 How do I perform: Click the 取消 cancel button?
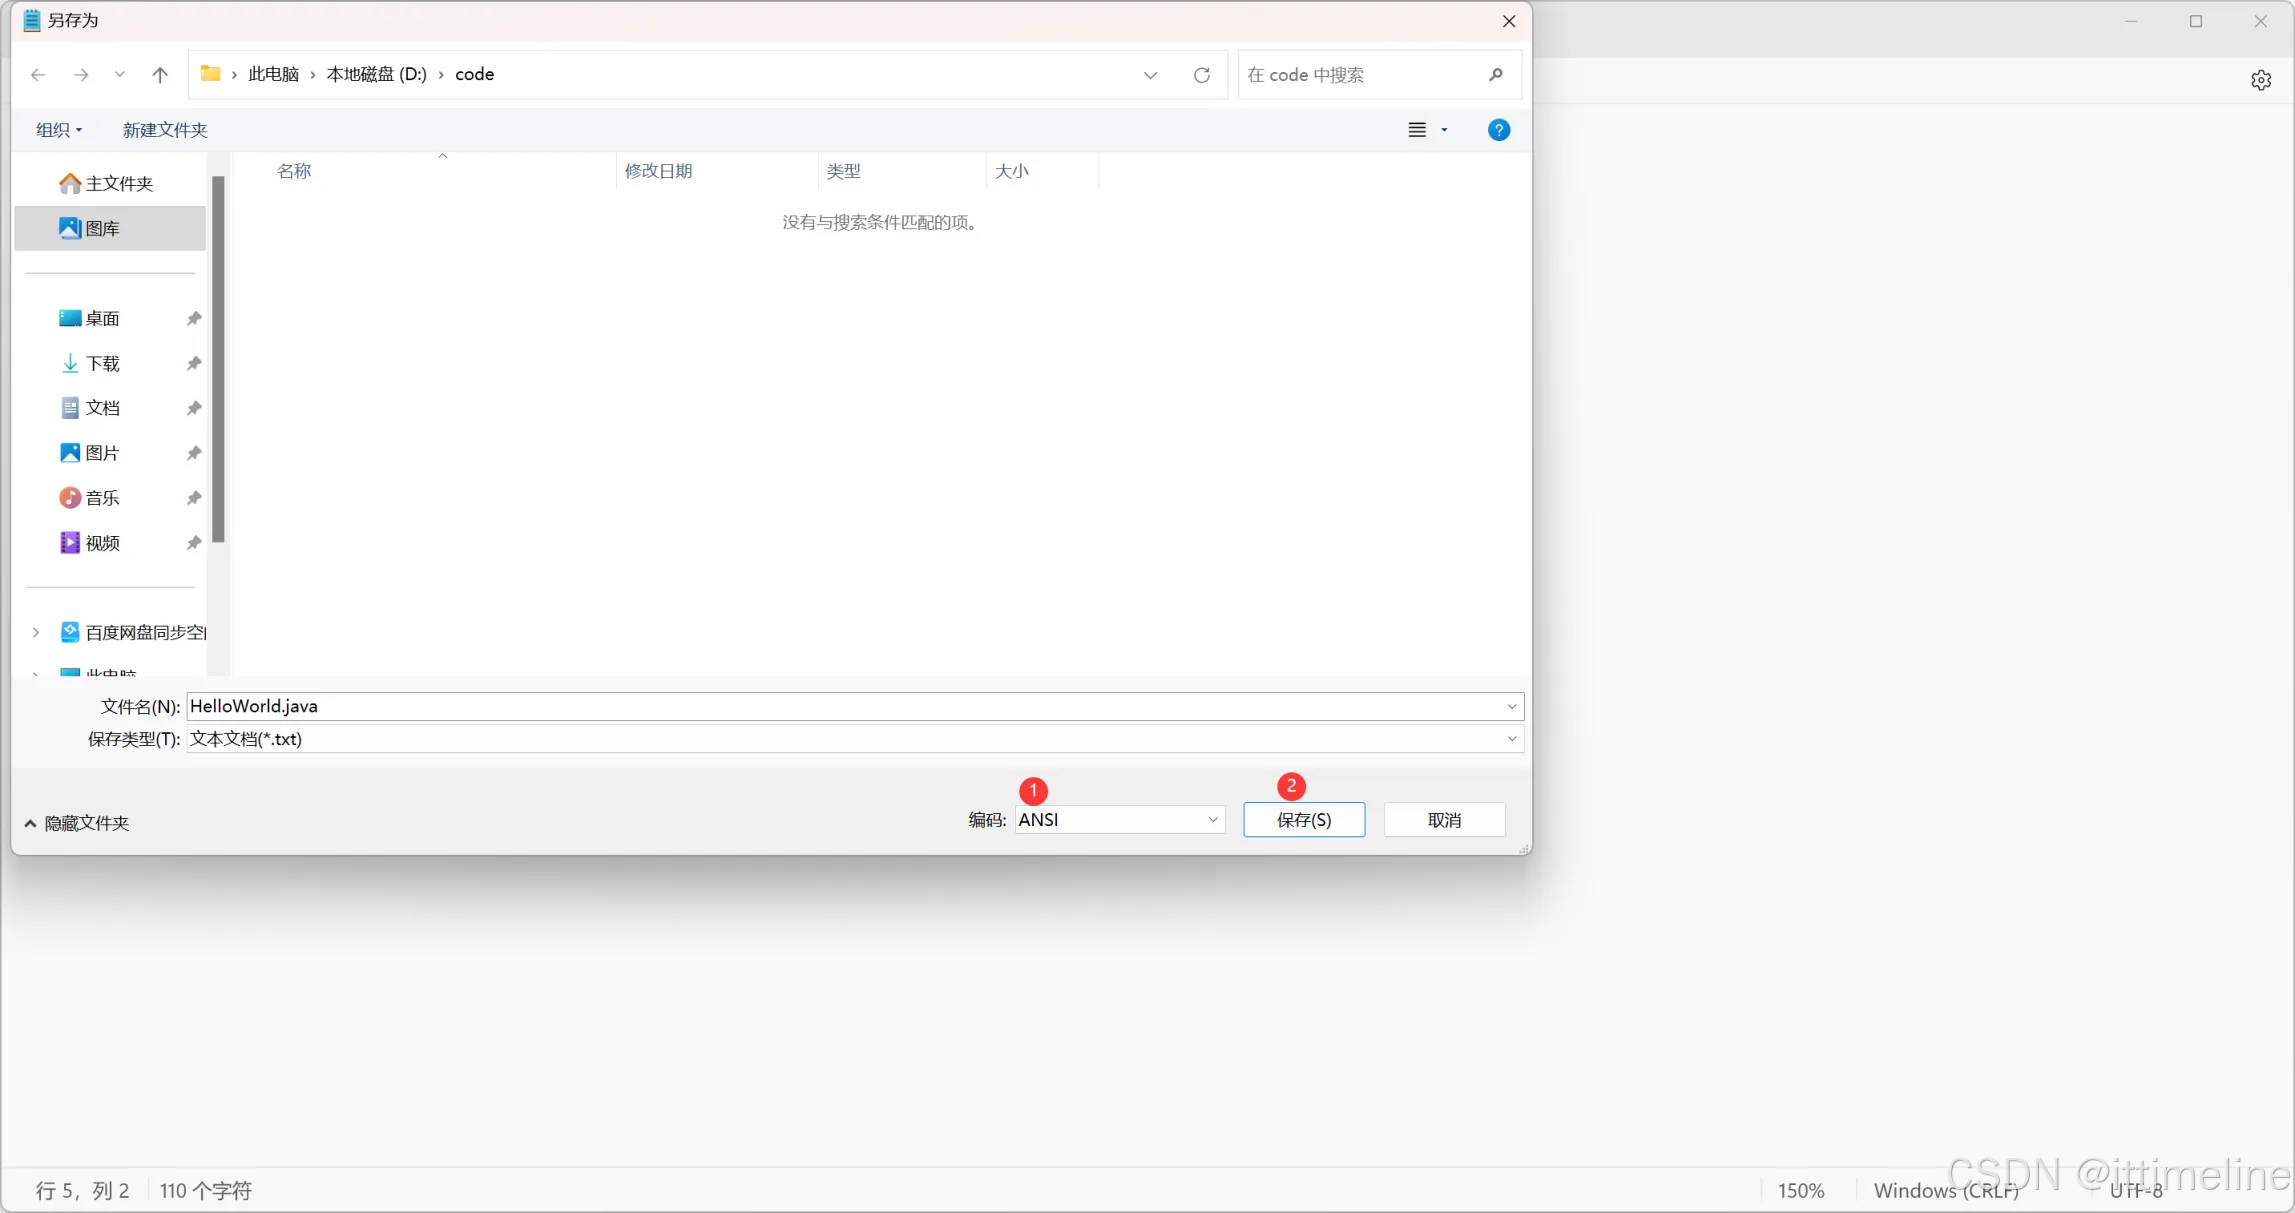(1444, 820)
